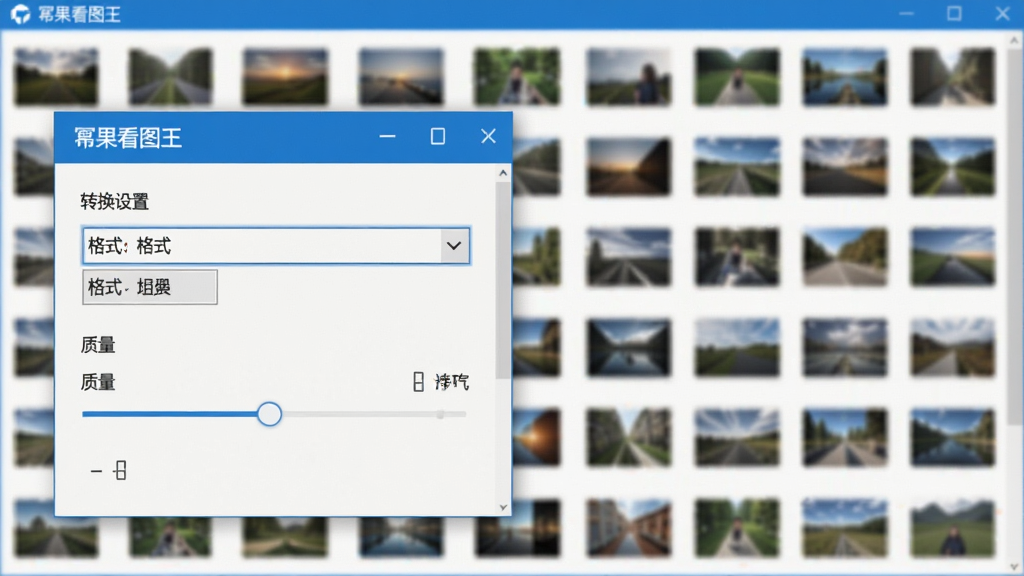Viewport: 1024px width, 576px height.
Task: Maximize the main image viewer window
Action: 954,14
